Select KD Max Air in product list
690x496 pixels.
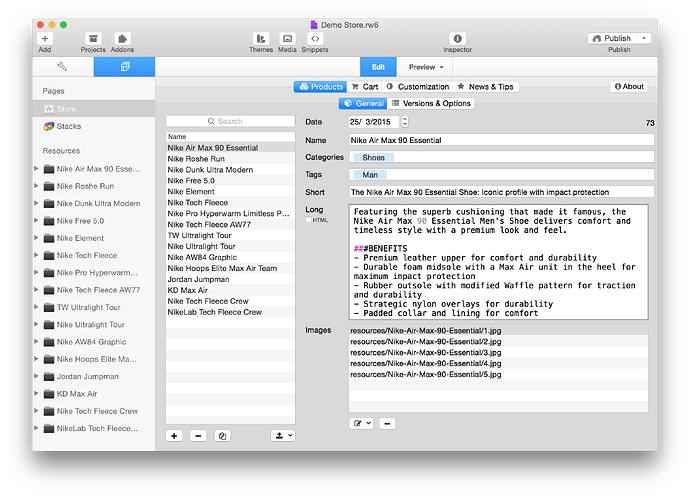230,290
